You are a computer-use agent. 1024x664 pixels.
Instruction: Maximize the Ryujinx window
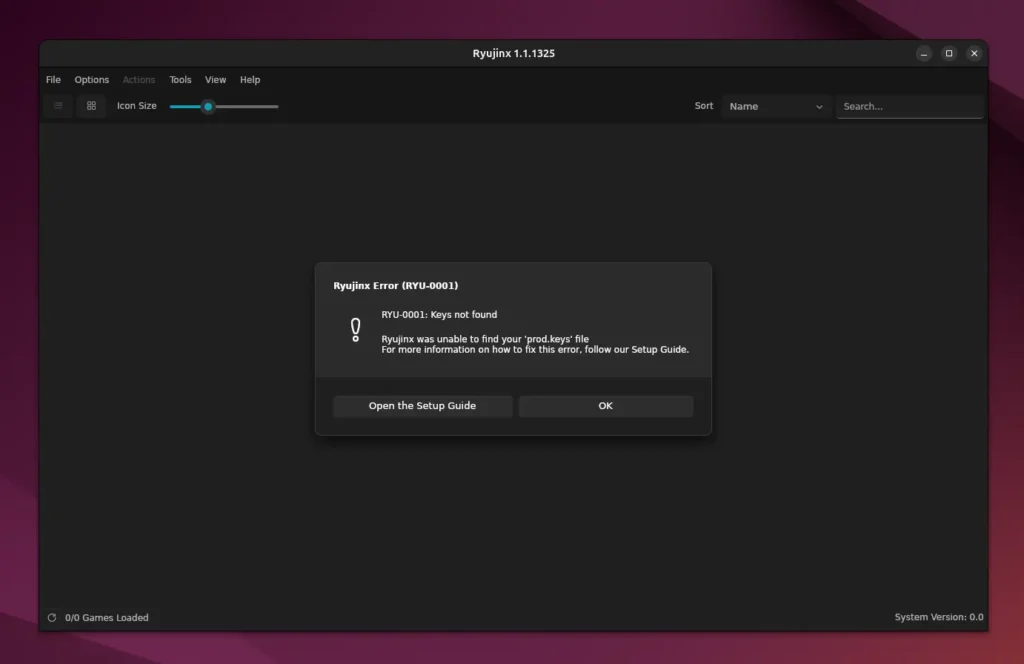[949, 53]
